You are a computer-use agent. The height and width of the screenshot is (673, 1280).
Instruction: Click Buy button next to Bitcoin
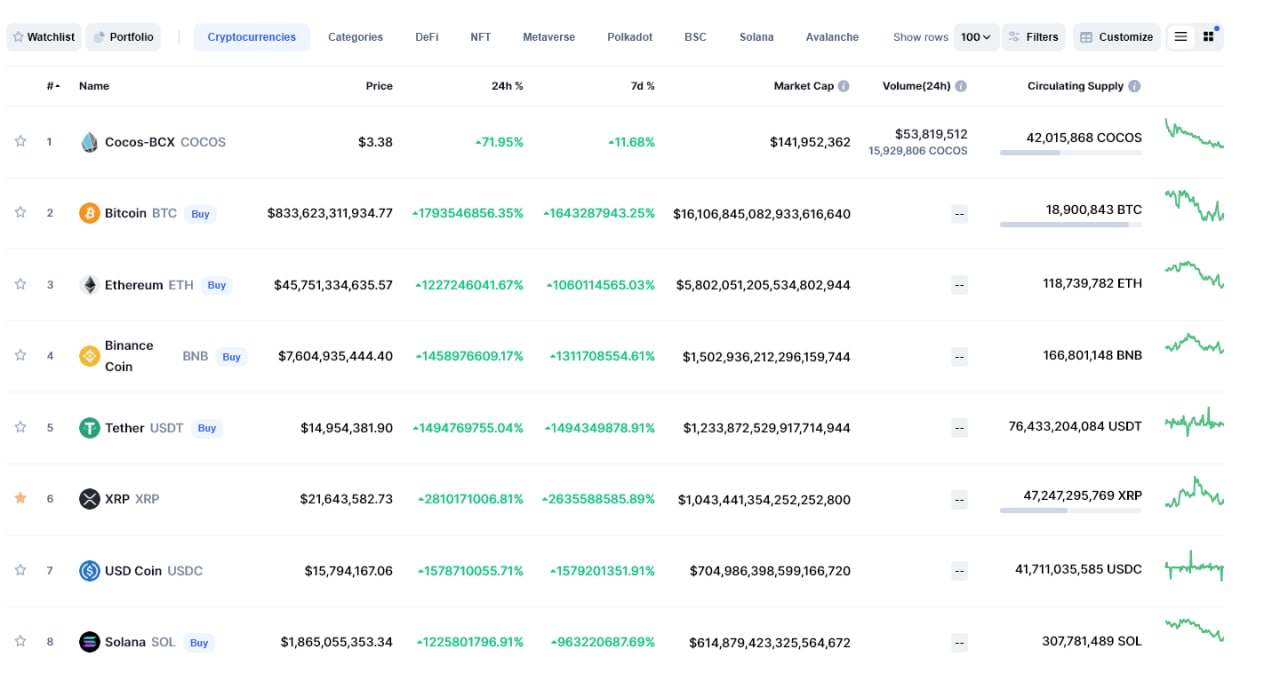tap(200, 214)
